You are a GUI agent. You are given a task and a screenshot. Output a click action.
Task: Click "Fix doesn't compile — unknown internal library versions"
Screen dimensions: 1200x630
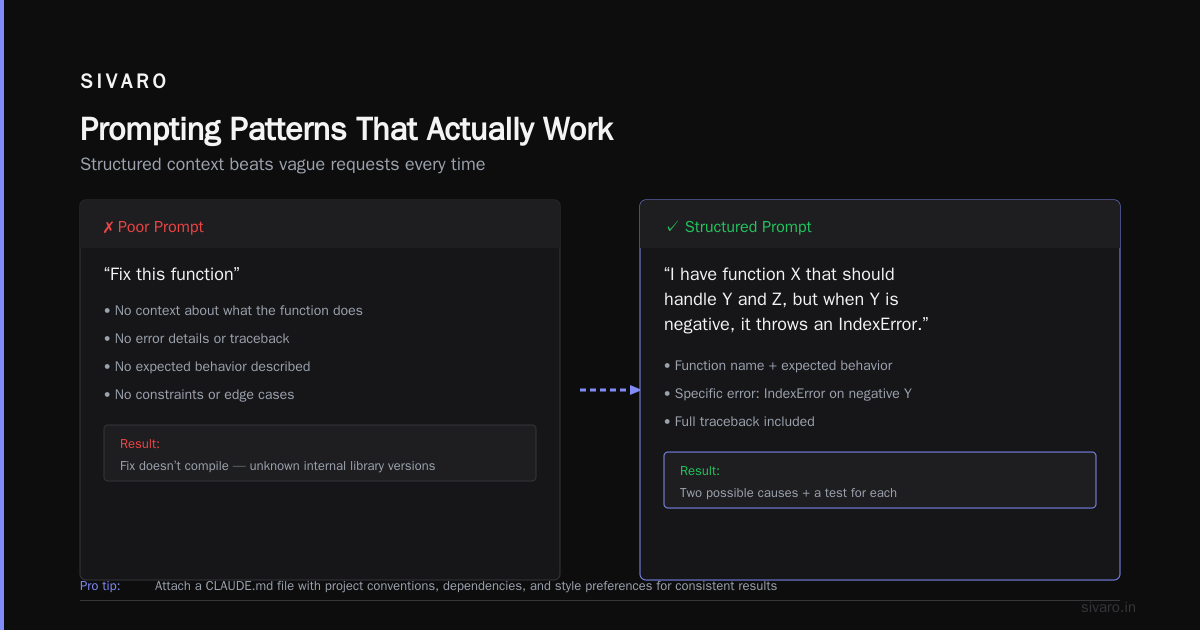(278, 466)
